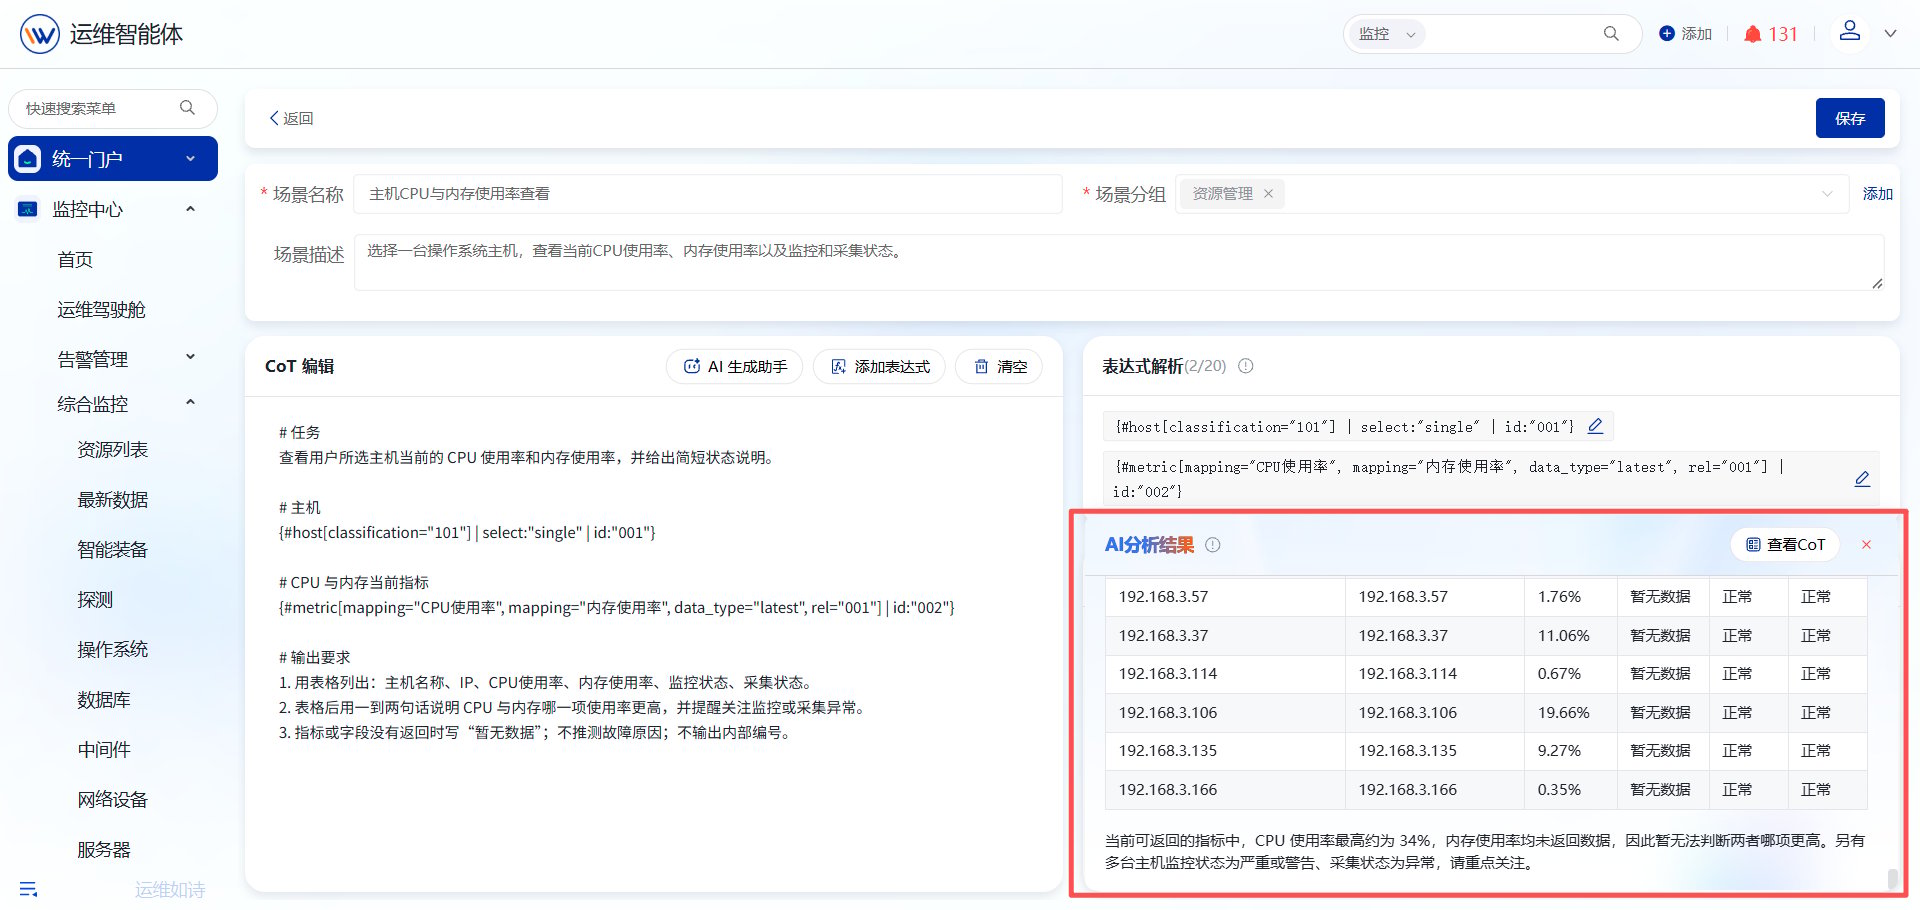Click the 运维智能体 logo icon

[40, 34]
